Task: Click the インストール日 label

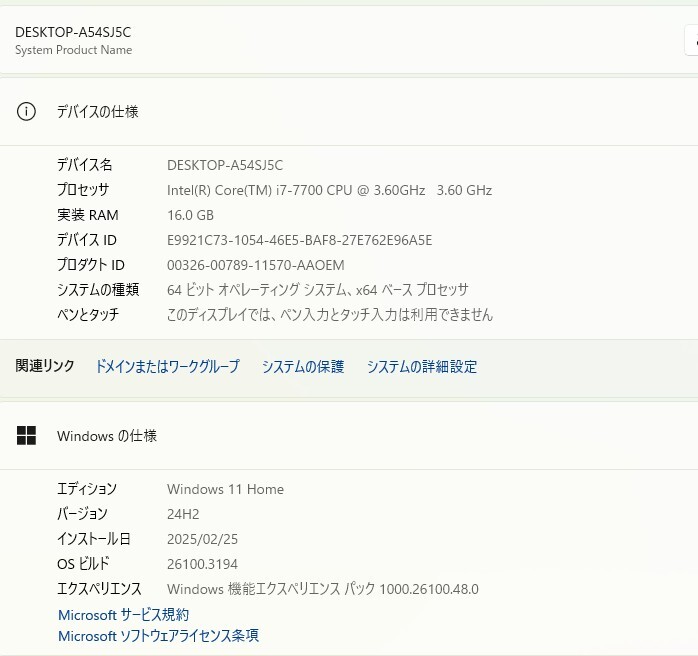Action: pyautogui.click(x=93, y=539)
